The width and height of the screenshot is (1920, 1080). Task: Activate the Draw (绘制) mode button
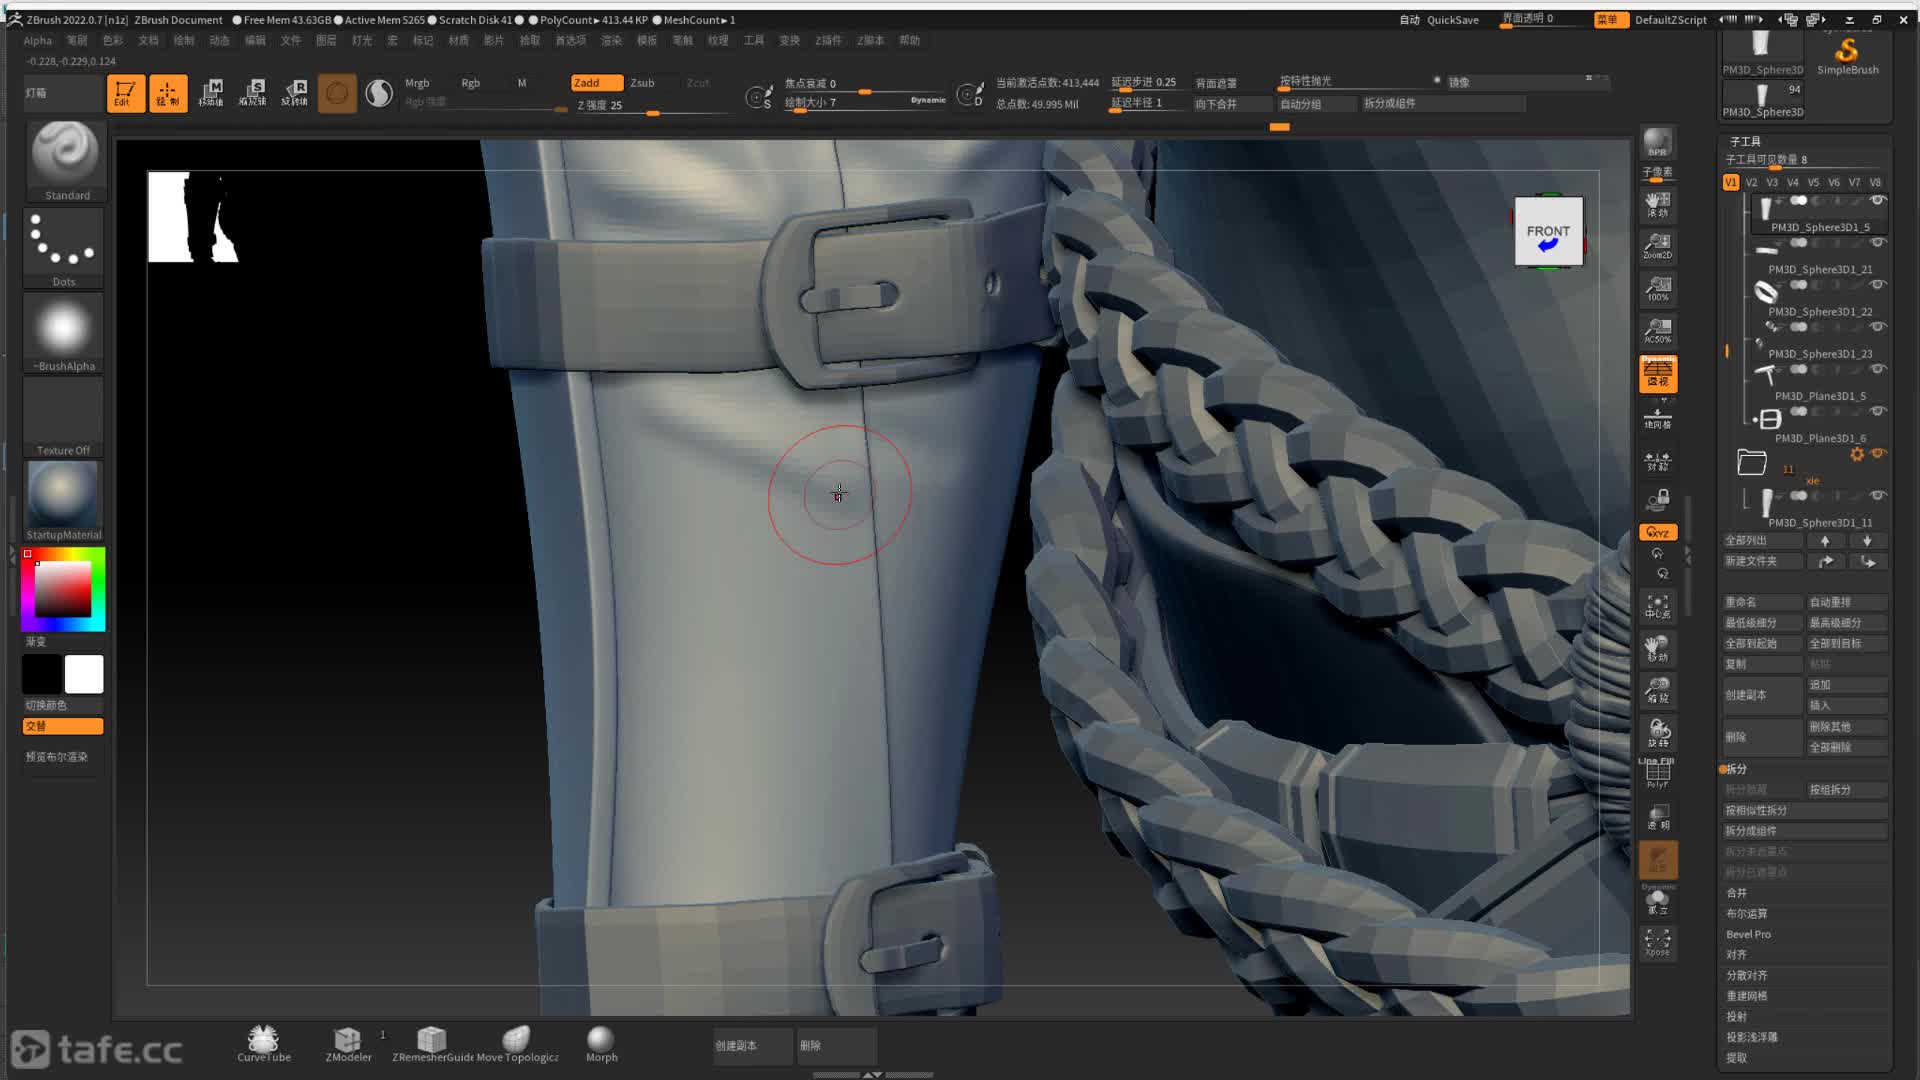coord(168,93)
